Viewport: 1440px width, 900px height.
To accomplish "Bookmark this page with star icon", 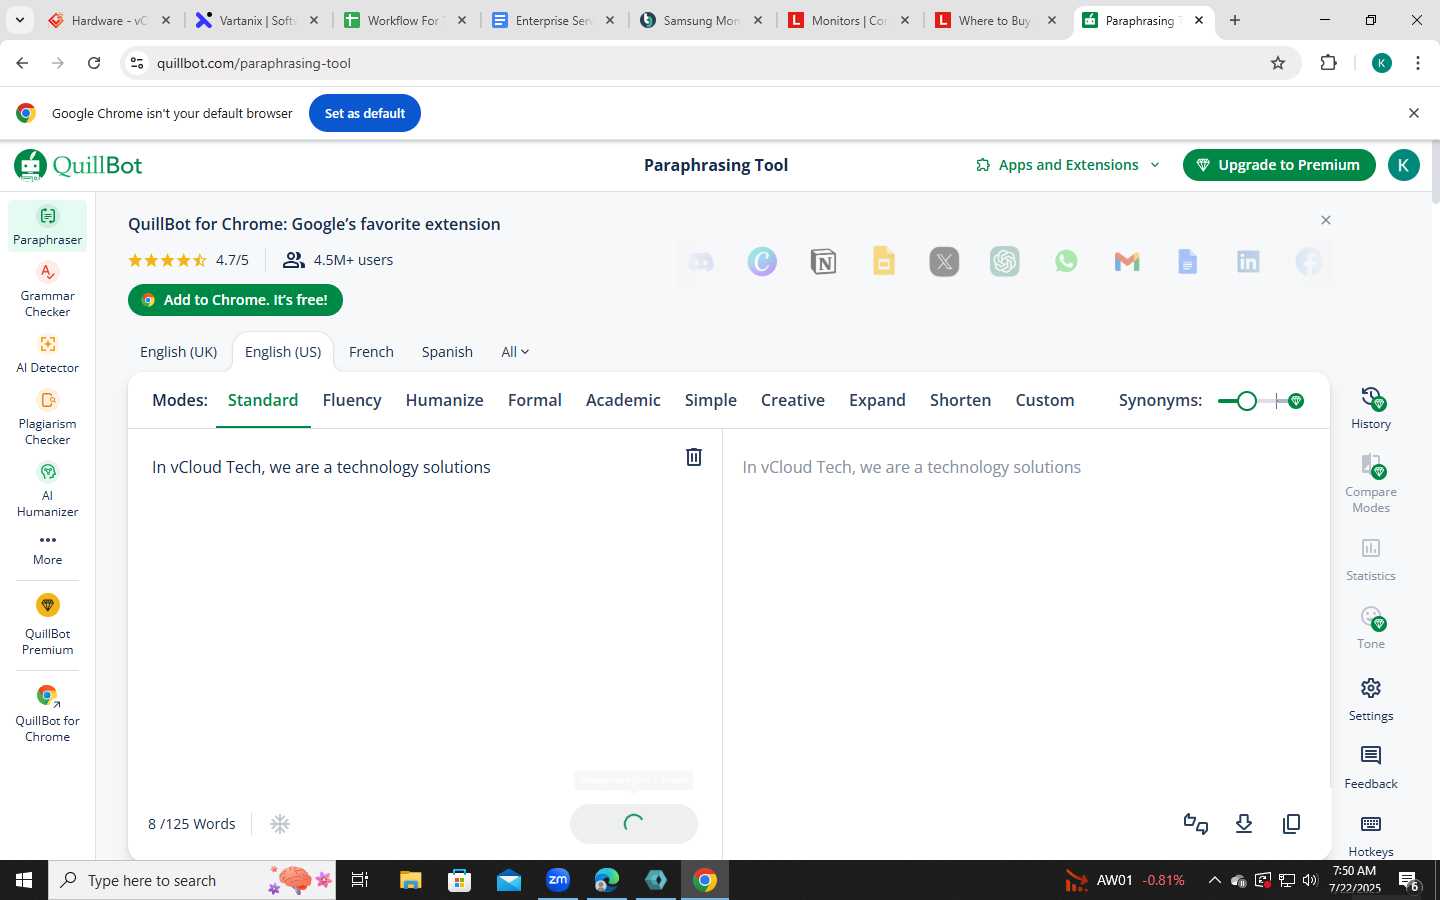I will point(1278,63).
